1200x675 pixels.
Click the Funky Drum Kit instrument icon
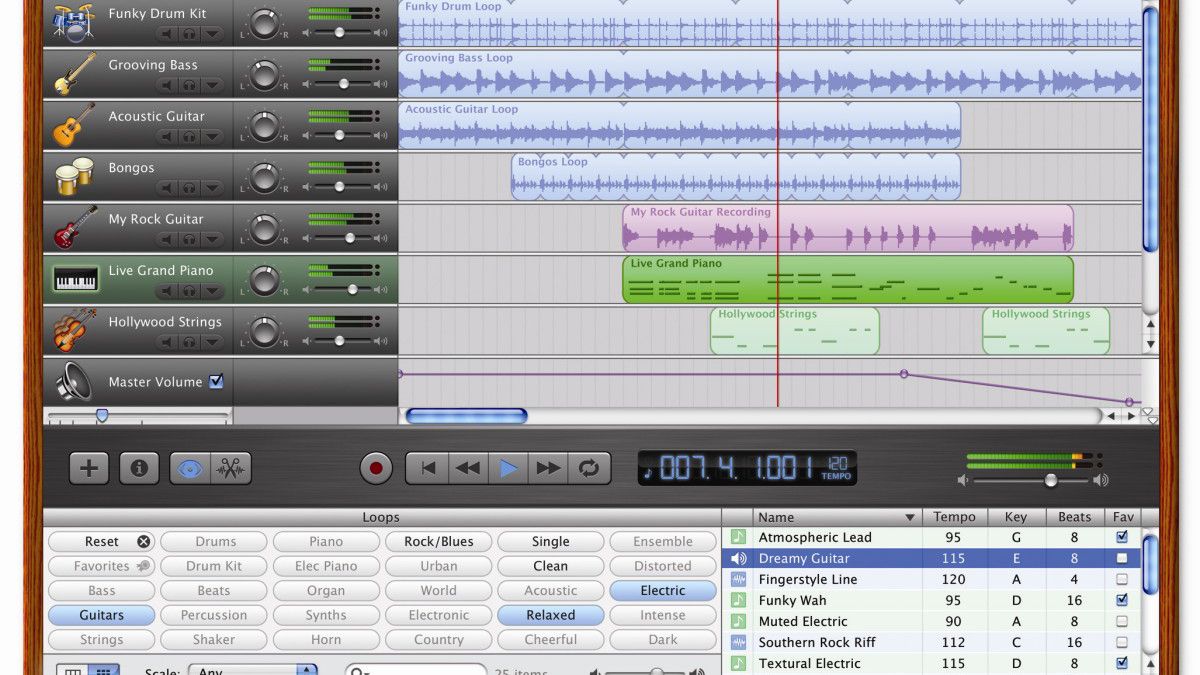click(74, 22)
